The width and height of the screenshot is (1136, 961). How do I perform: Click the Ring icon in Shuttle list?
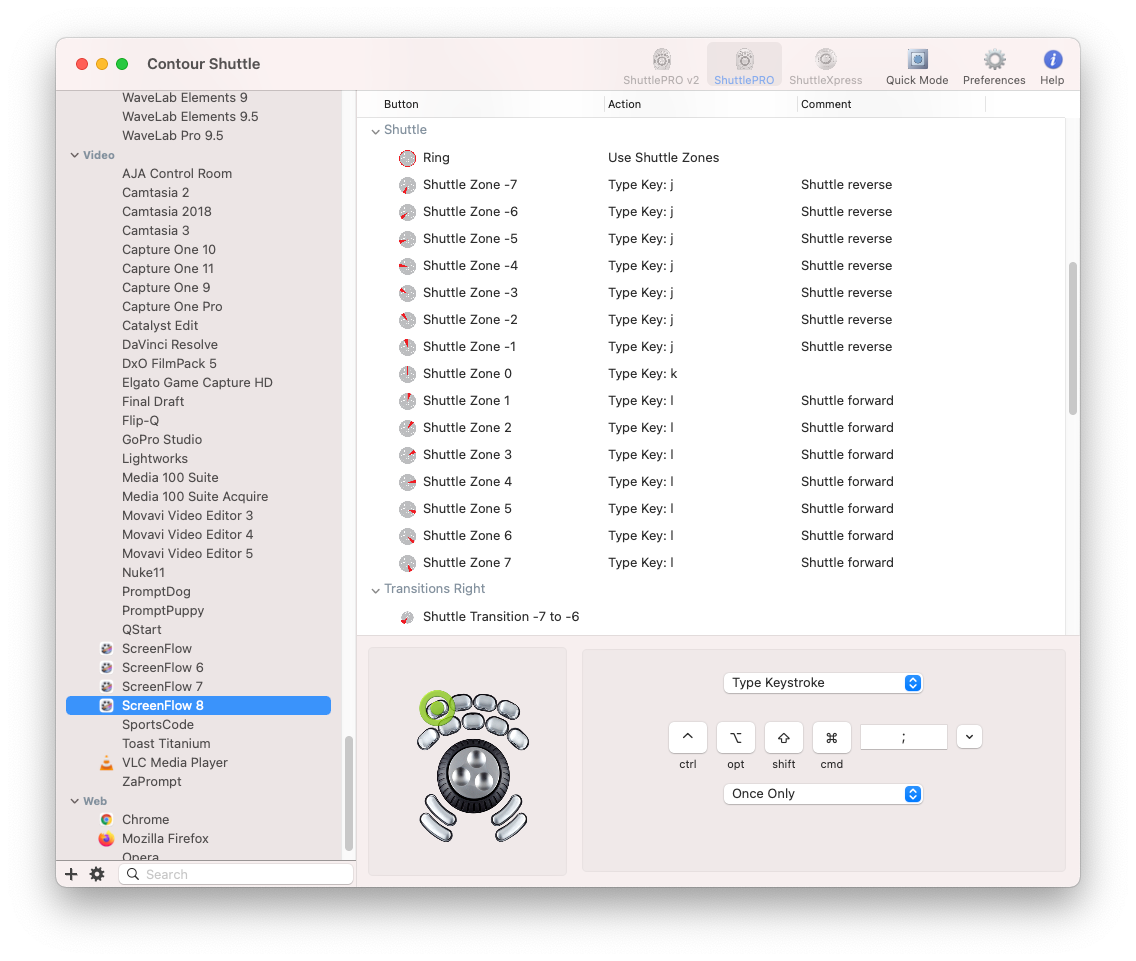[408, 158]
